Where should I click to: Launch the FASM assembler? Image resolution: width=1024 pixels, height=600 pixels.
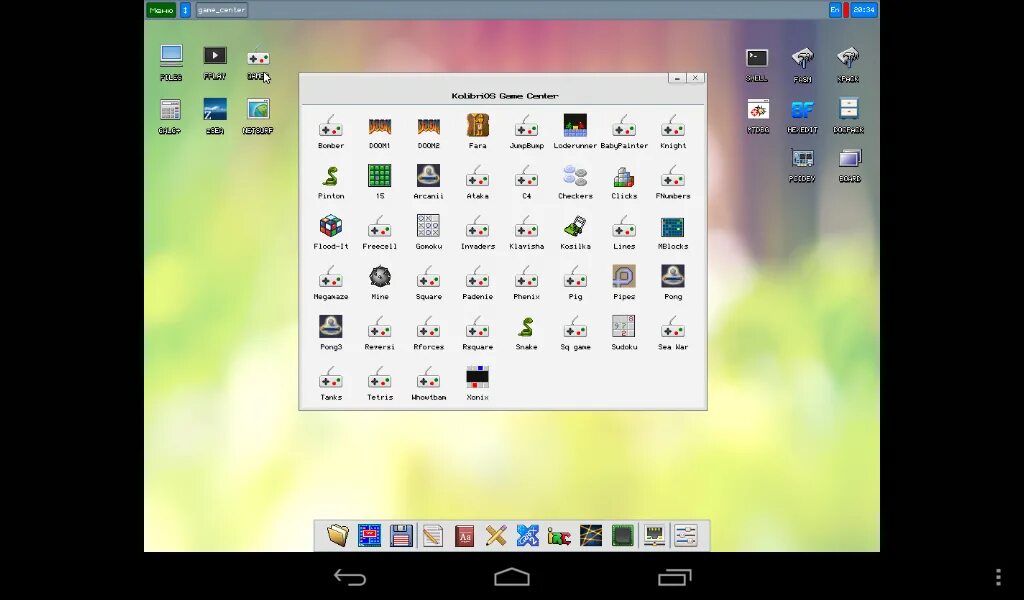pyautogui.click(x=802, y=56)
